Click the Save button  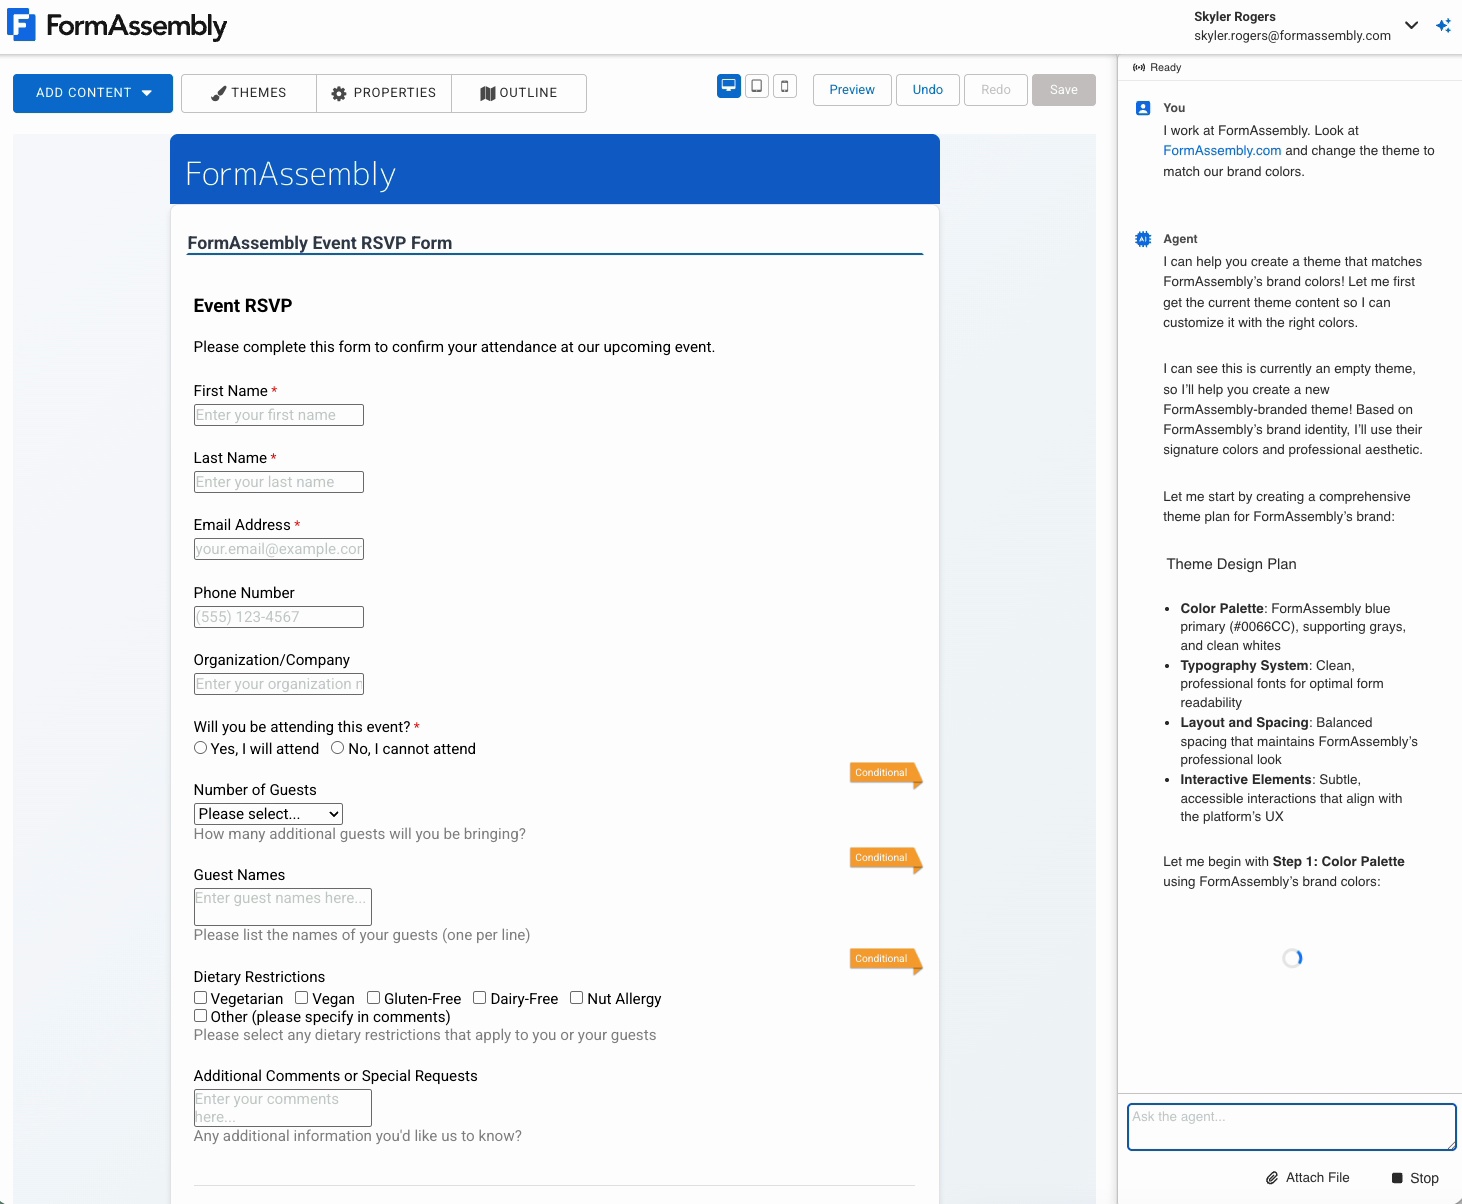point(1064,90)
